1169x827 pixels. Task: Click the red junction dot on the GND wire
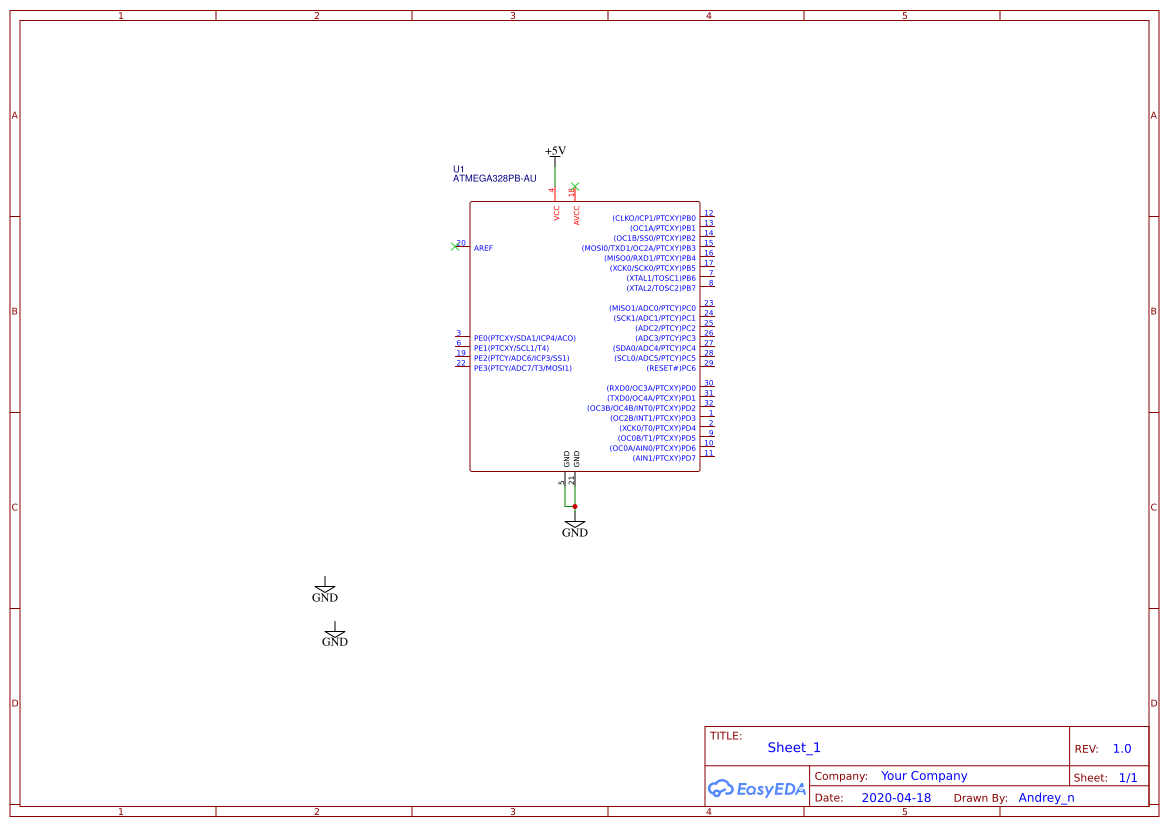(575, 506)
